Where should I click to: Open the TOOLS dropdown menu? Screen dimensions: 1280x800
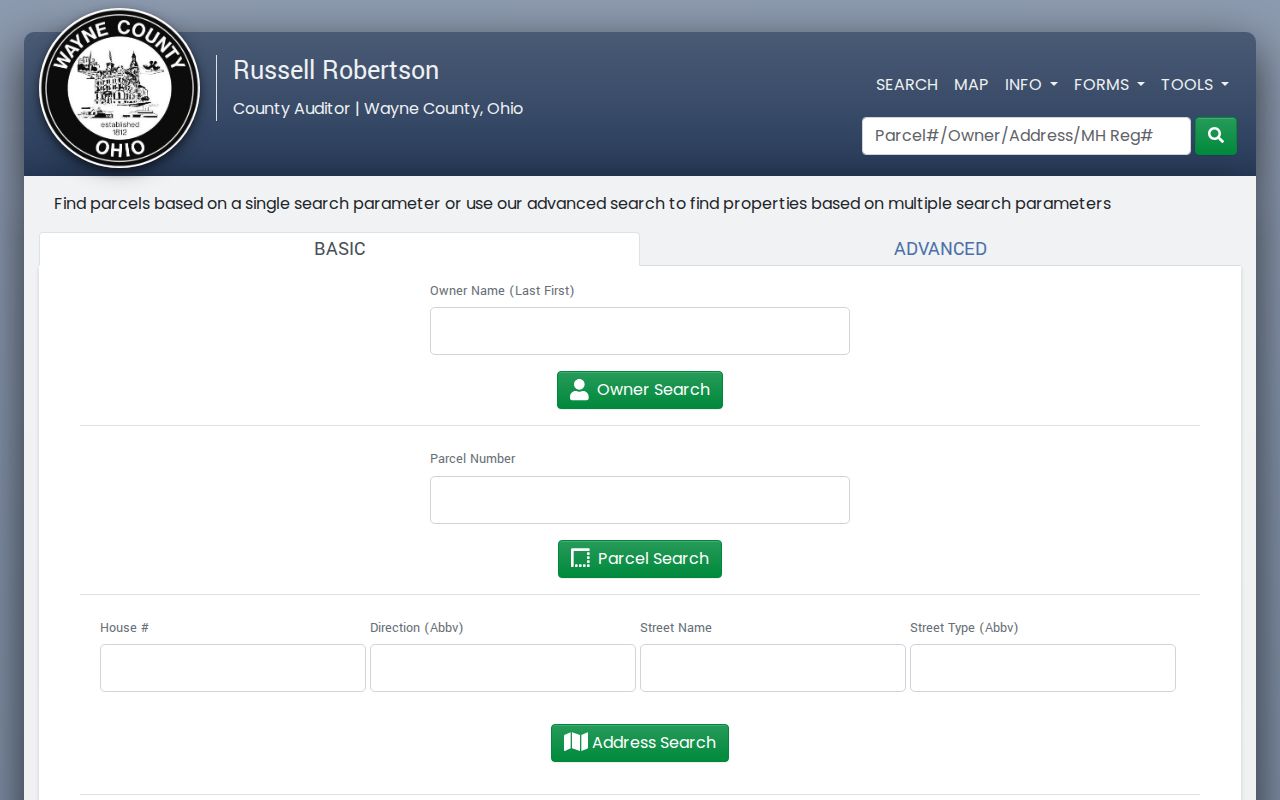(x=1195, y=85)
